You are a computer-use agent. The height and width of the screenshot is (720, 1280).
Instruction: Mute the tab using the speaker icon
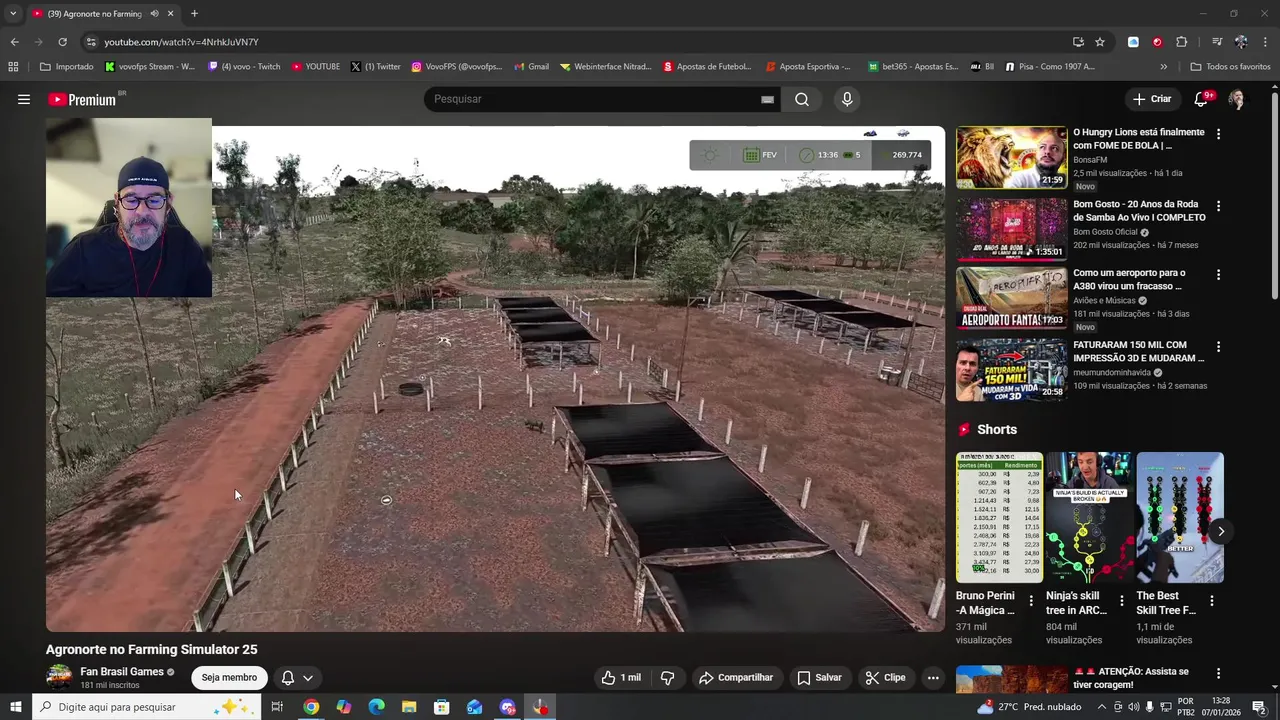tap(154, 14)
